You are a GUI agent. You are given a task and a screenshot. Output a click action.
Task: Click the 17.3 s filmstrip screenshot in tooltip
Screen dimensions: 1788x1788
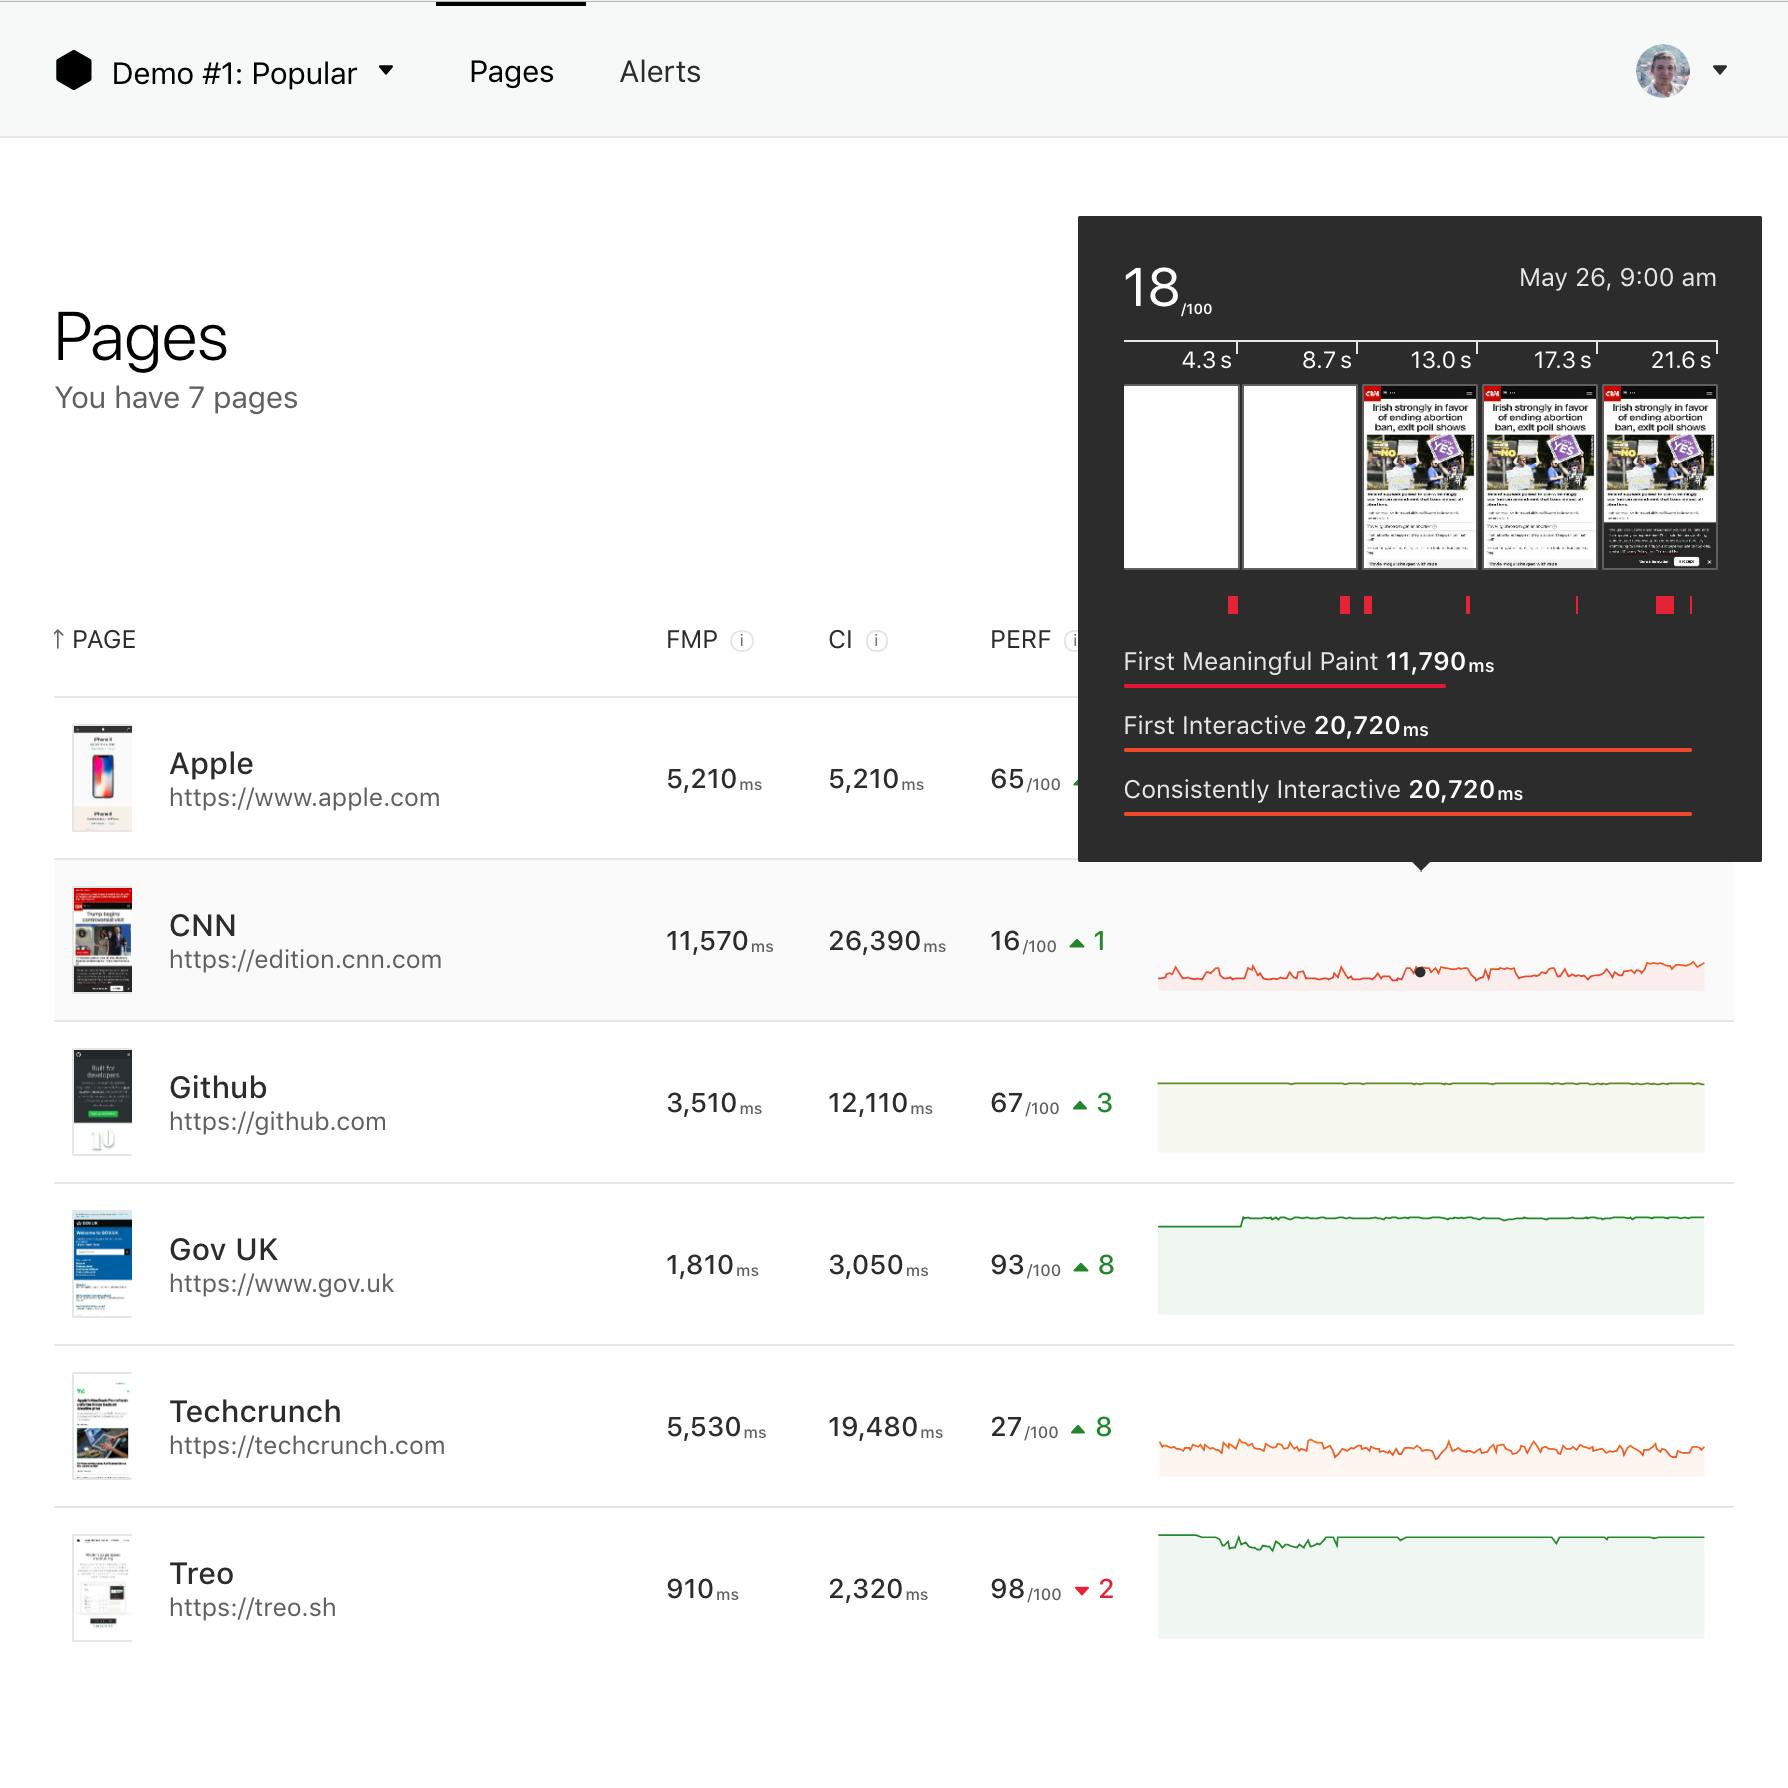[x=1540, y=477]
